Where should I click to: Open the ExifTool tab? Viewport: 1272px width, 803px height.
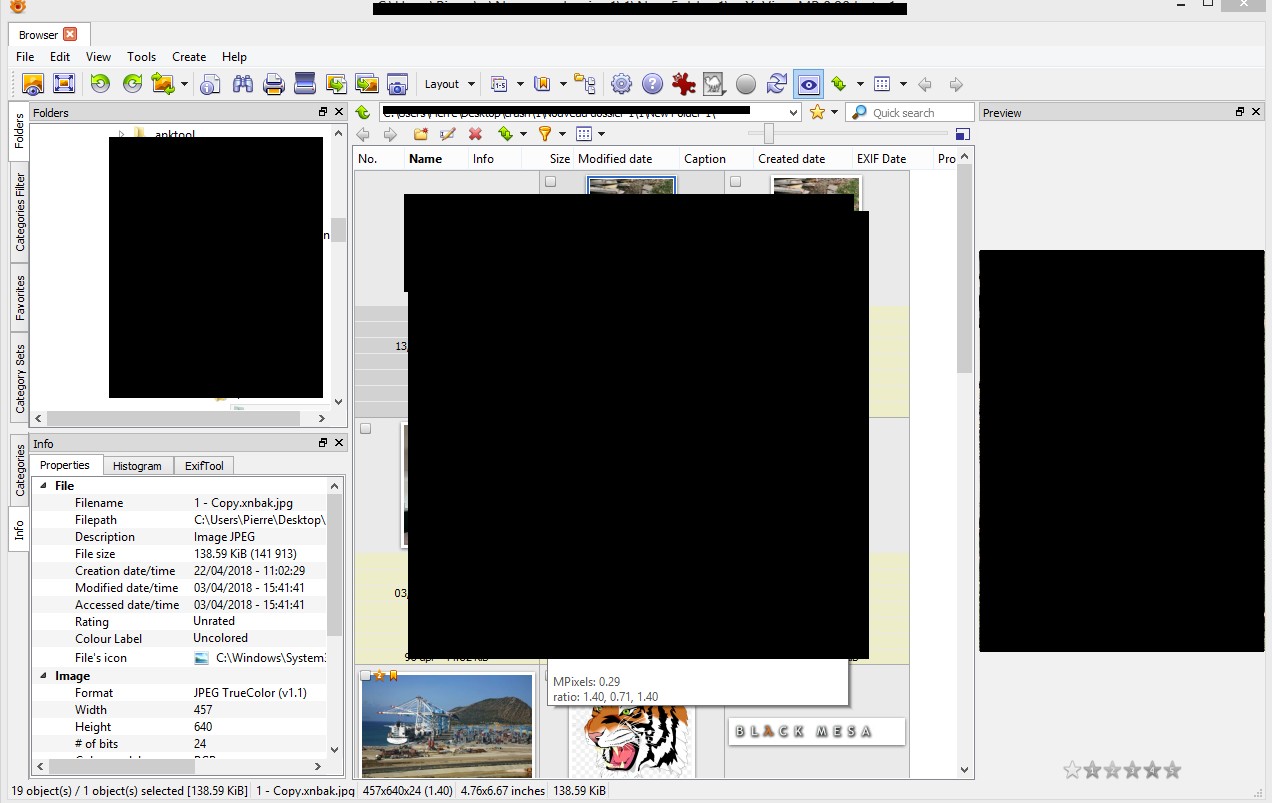tap(204, 466)
